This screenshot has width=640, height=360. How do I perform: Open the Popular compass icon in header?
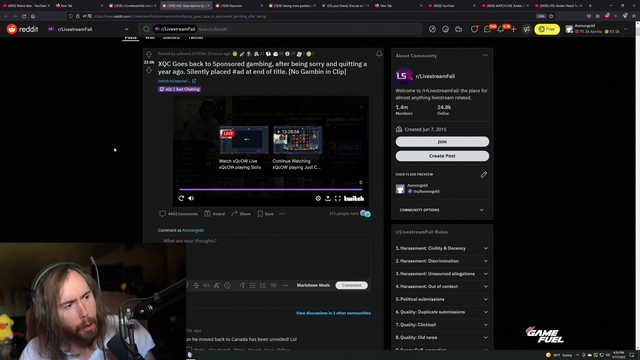pos(432,29)
